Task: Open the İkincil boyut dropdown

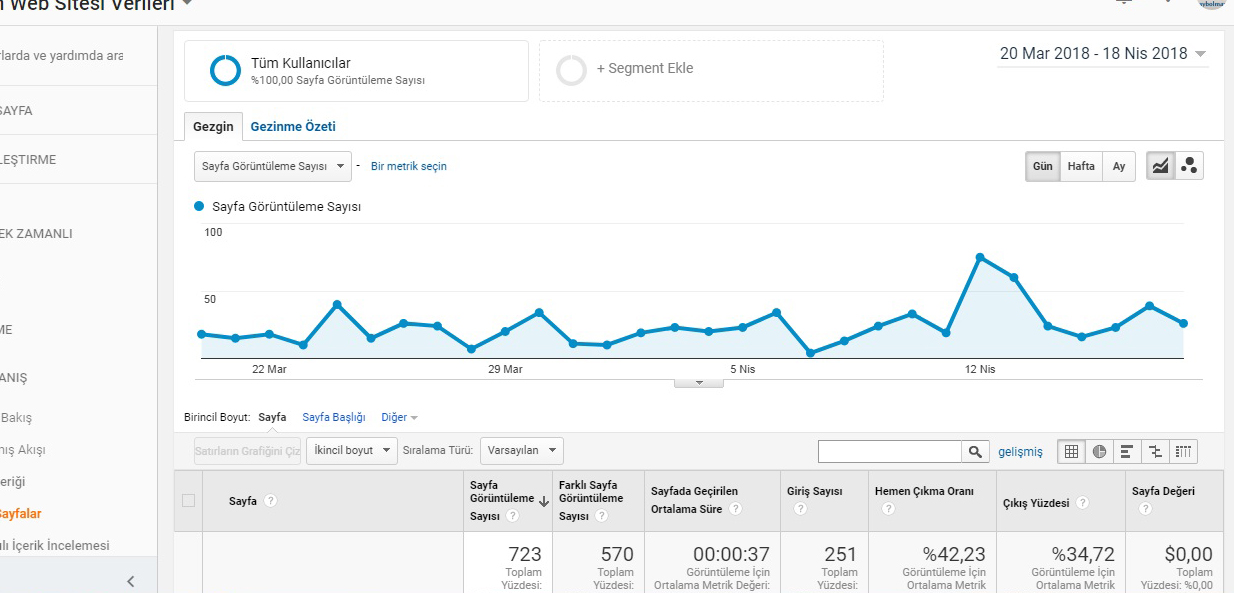Action: click(352, 450)
